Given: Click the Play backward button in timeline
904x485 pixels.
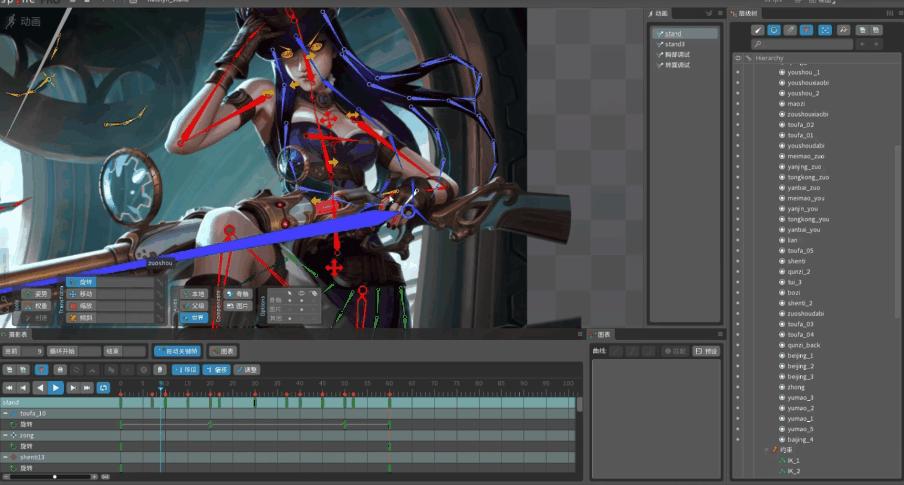Looking at the screenshot, I should coord(40,387).
